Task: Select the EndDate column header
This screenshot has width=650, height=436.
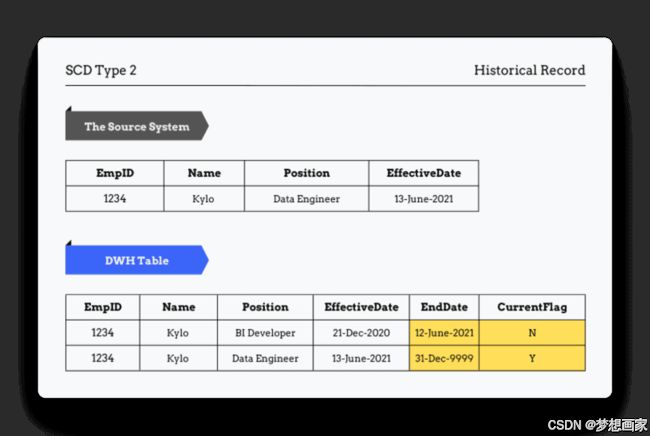Action: pyautogui.click(x=444, y=307)
